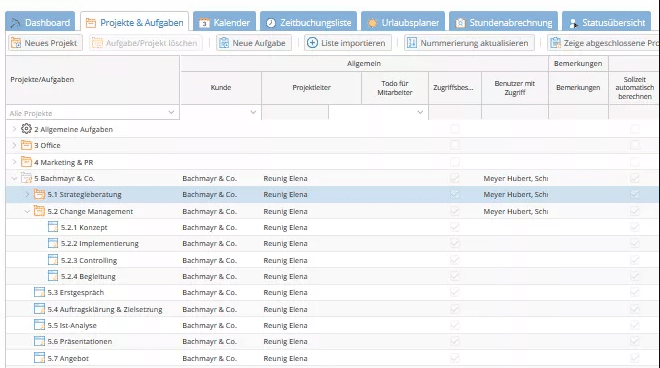Toggle Sollzeit checkbox for 5.7 Angebot
The height and width of the screenshot is (368, 660).
click(635, 358)
